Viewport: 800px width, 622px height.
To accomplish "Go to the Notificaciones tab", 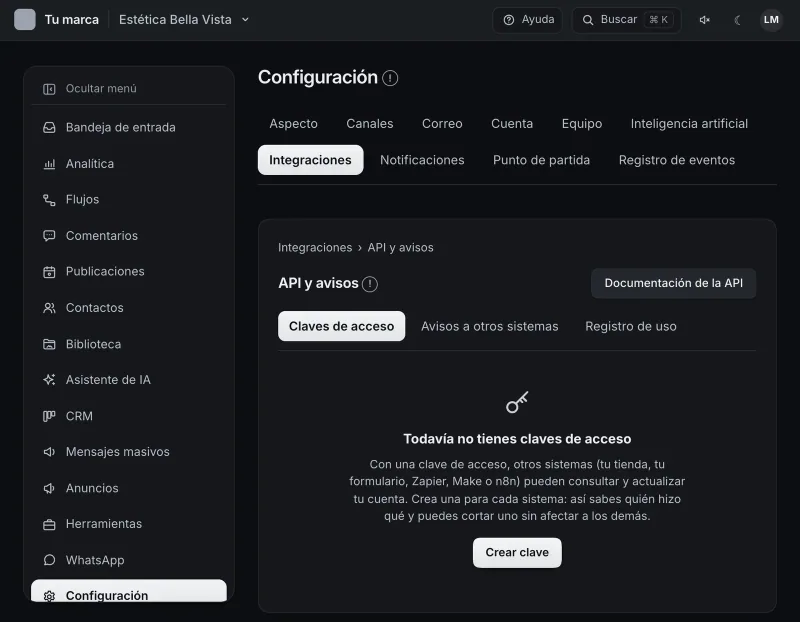I will [x=422, y=160].
